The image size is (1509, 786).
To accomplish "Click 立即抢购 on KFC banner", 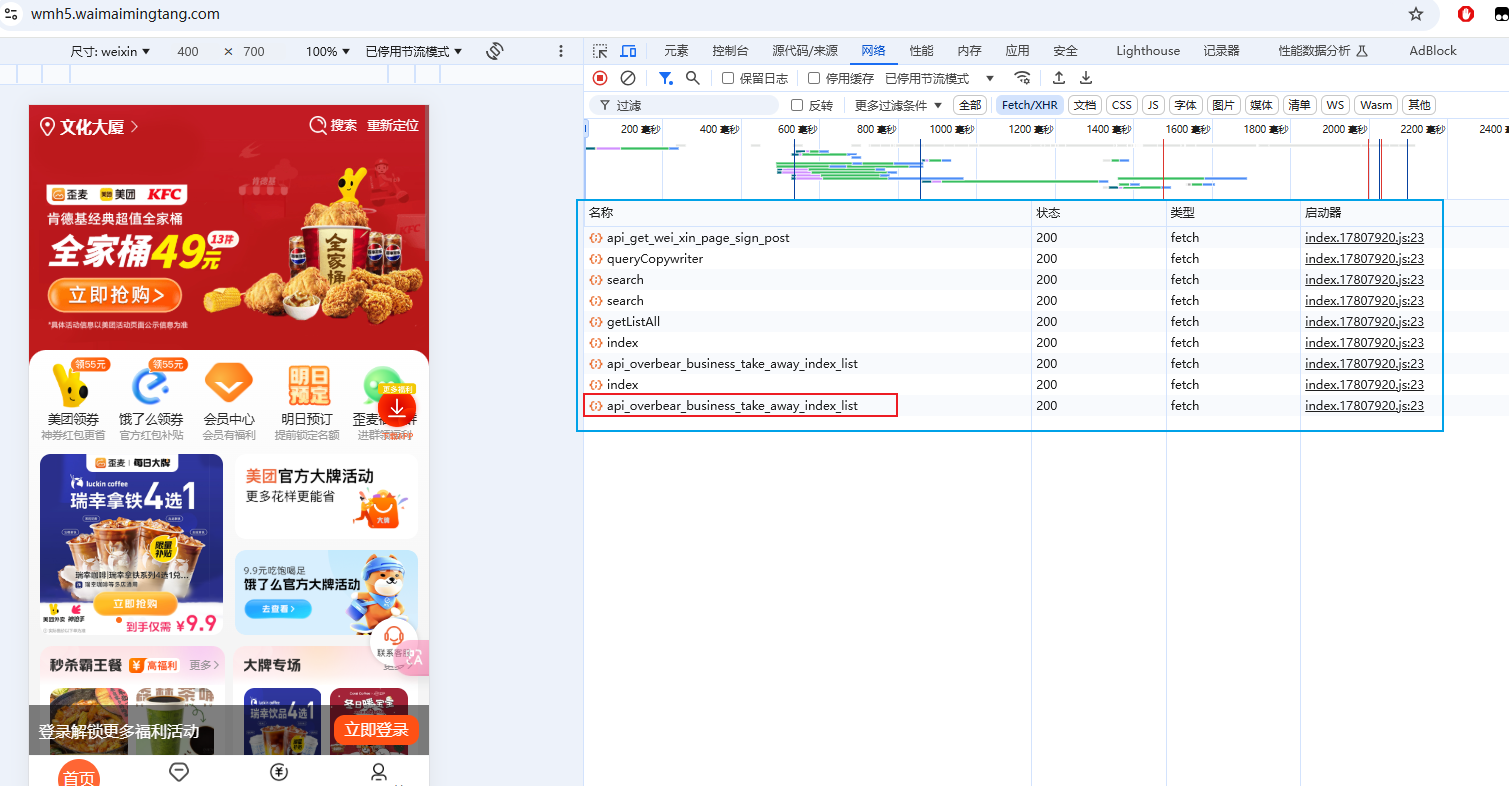I will [x=117, y=294].
